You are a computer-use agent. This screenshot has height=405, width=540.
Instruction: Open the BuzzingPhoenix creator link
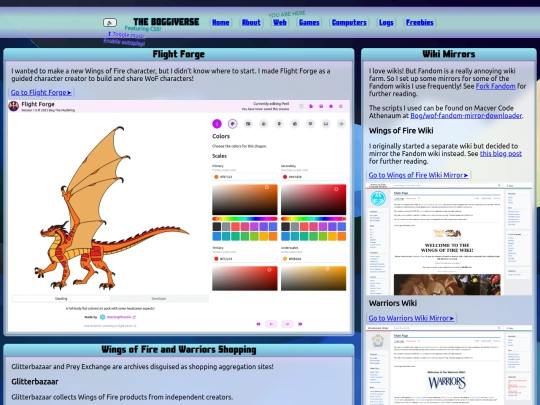coord(121,317)
